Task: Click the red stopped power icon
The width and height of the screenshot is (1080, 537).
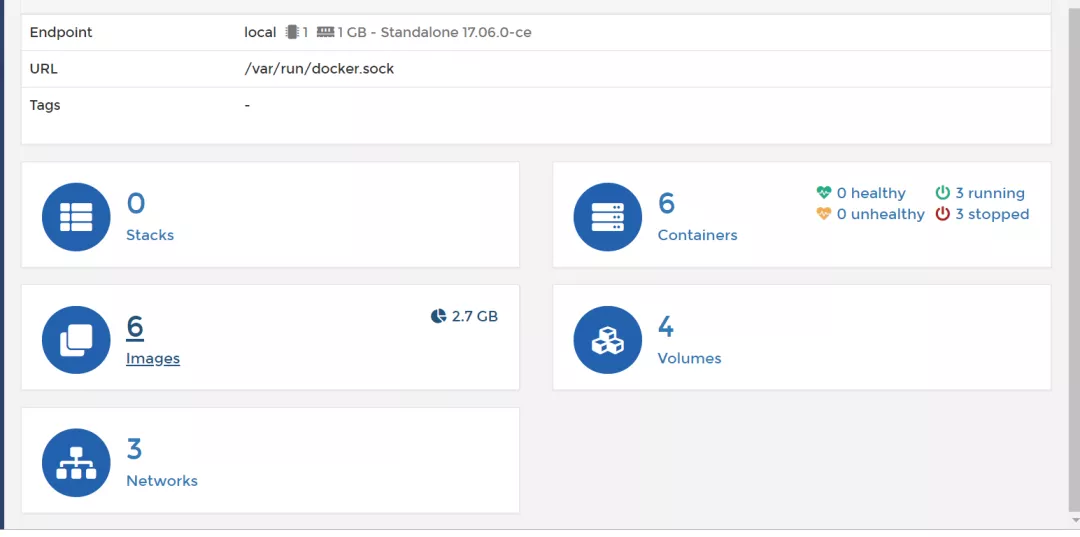Action: coord(942,214)
